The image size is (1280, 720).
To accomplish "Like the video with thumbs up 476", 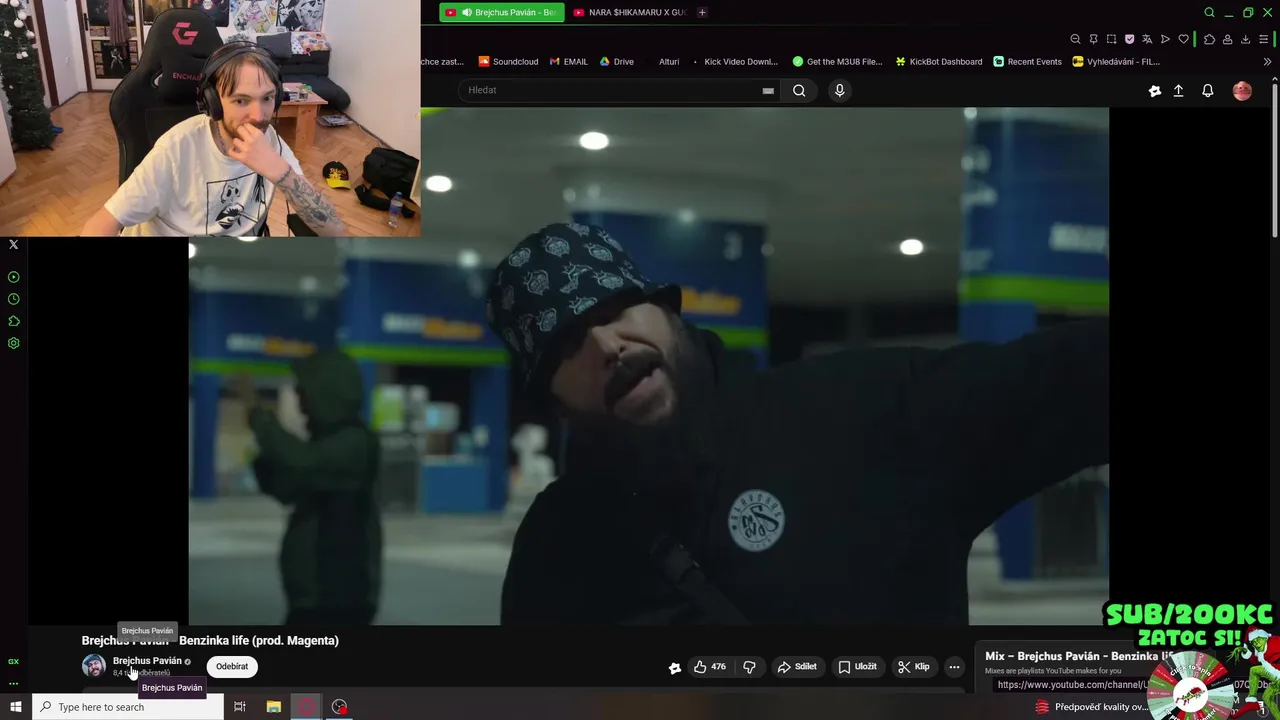I will (x=710, y=667).
